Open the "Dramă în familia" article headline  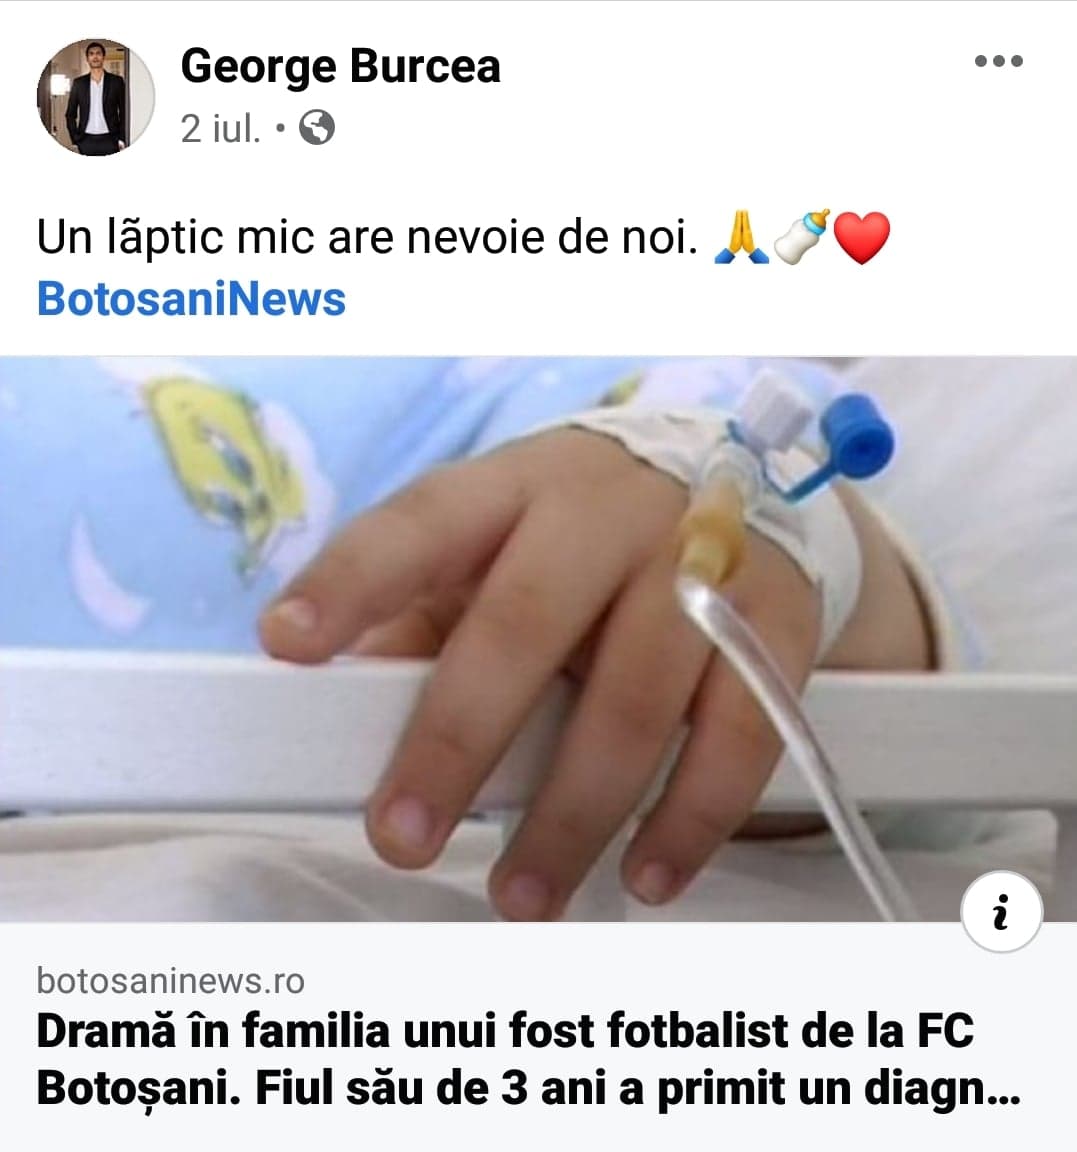tap(505, 1032)
